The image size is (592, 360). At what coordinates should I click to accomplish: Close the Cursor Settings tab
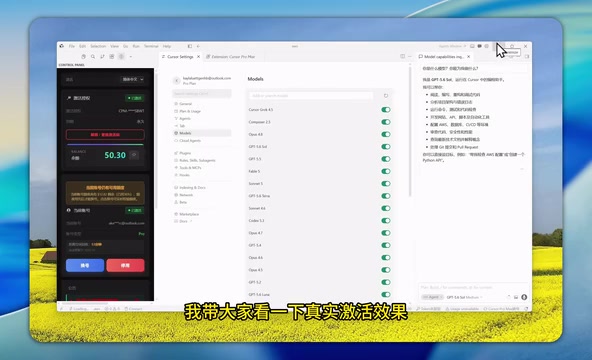point(199,57)
